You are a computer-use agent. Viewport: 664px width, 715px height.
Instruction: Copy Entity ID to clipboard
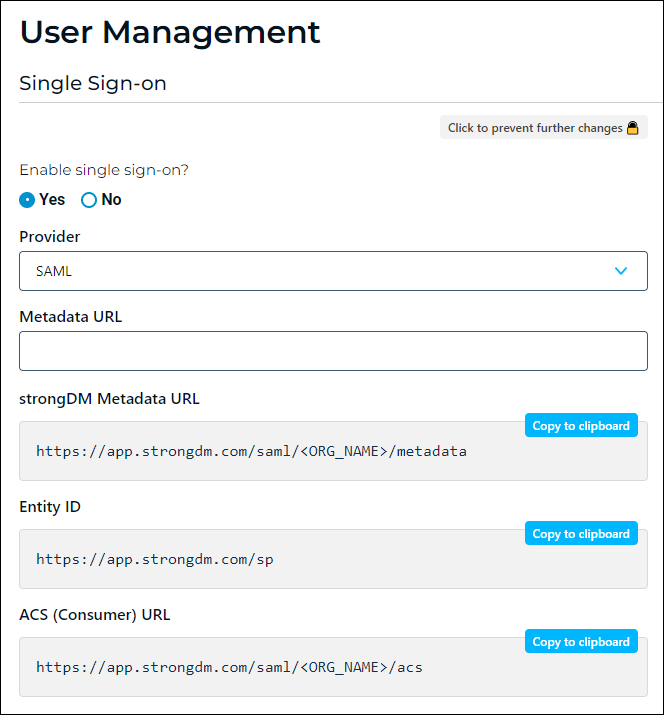(581, 534)
